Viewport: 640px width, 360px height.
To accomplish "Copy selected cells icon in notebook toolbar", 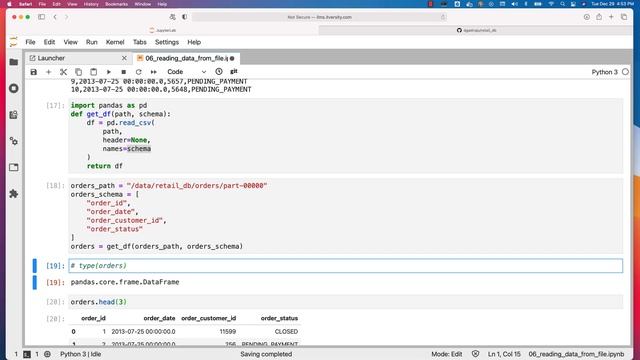I will (x=78, y=72).
